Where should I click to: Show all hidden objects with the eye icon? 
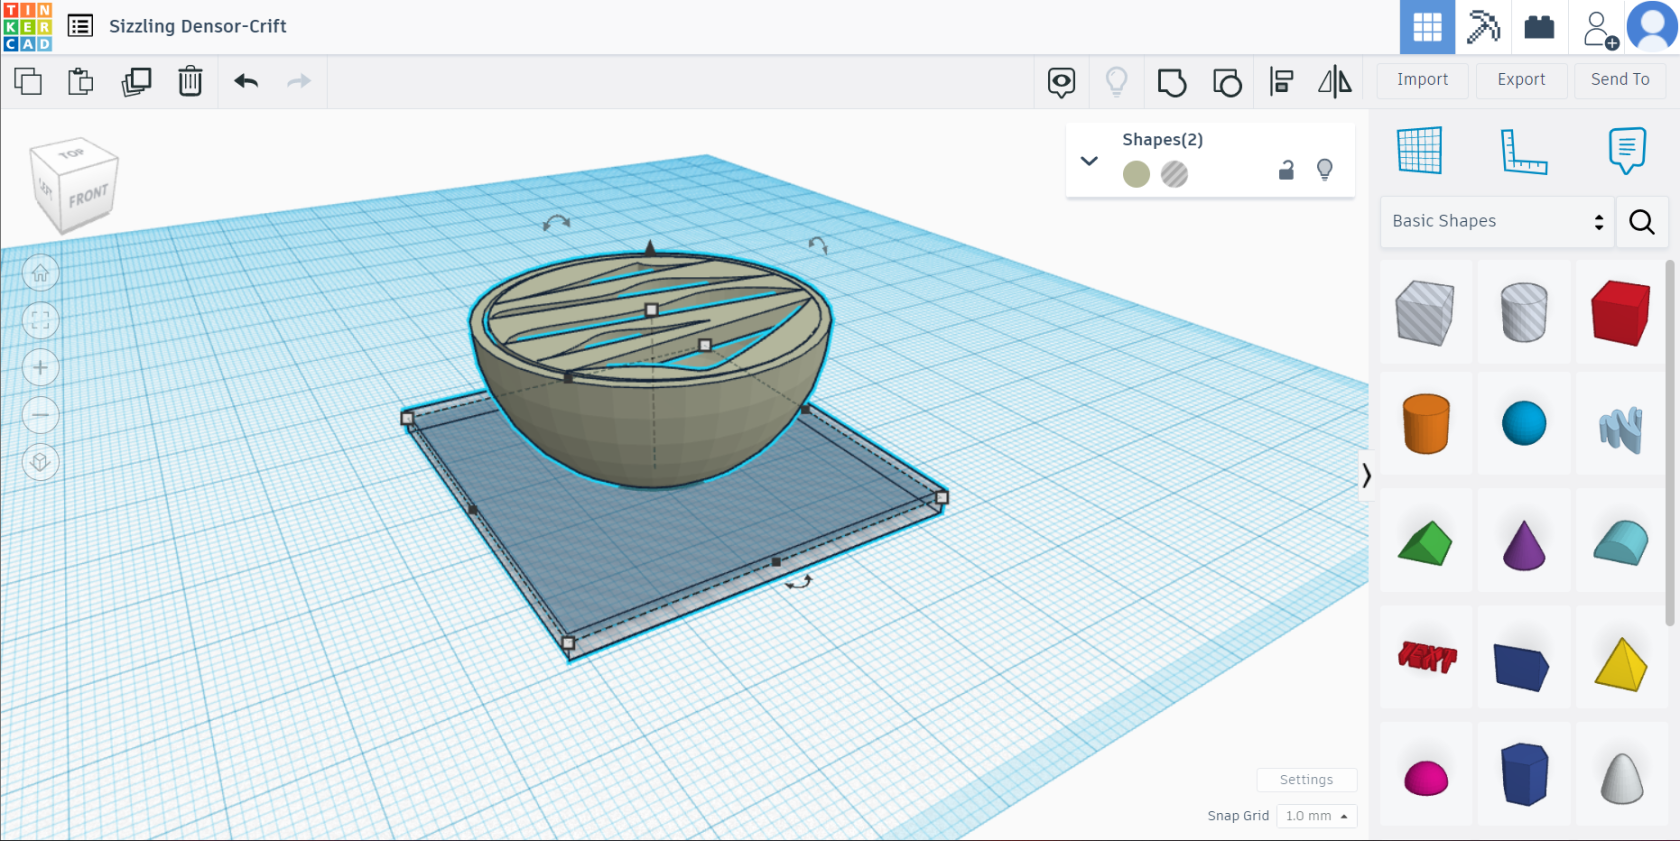pyautogui.click(x=1061, y=82)
